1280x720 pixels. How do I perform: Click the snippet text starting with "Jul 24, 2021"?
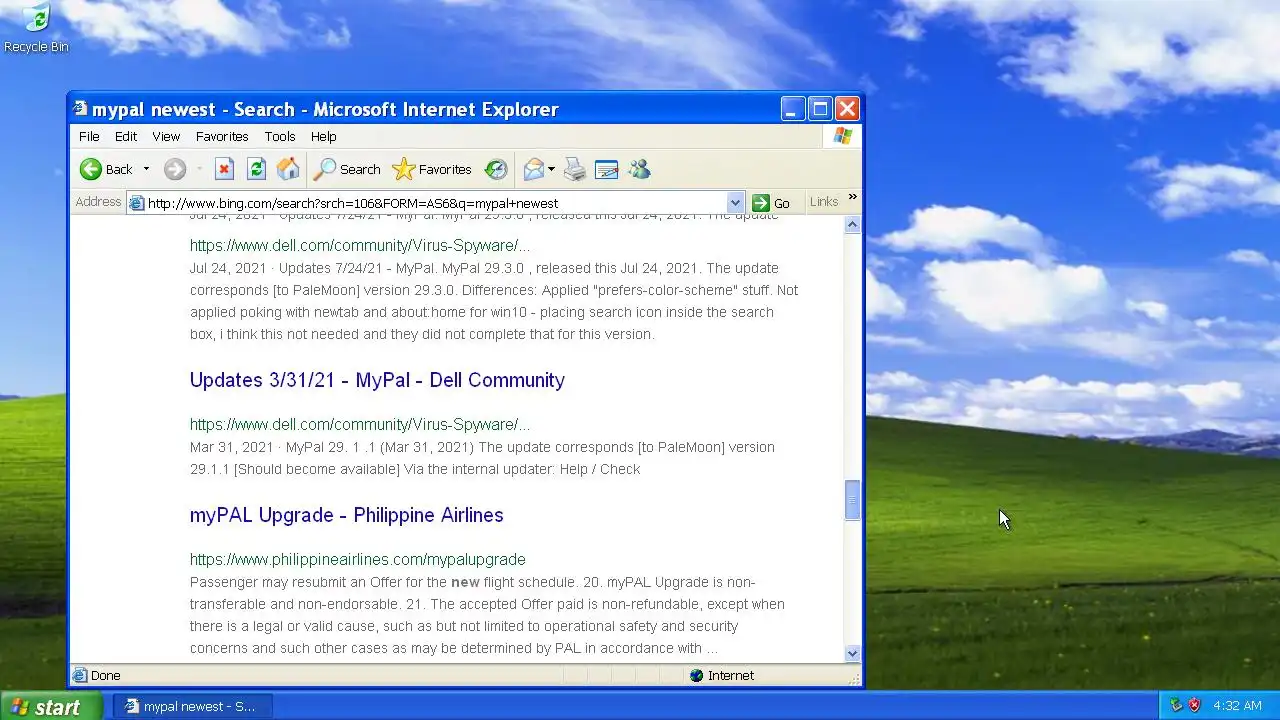(x=494, y=301)
